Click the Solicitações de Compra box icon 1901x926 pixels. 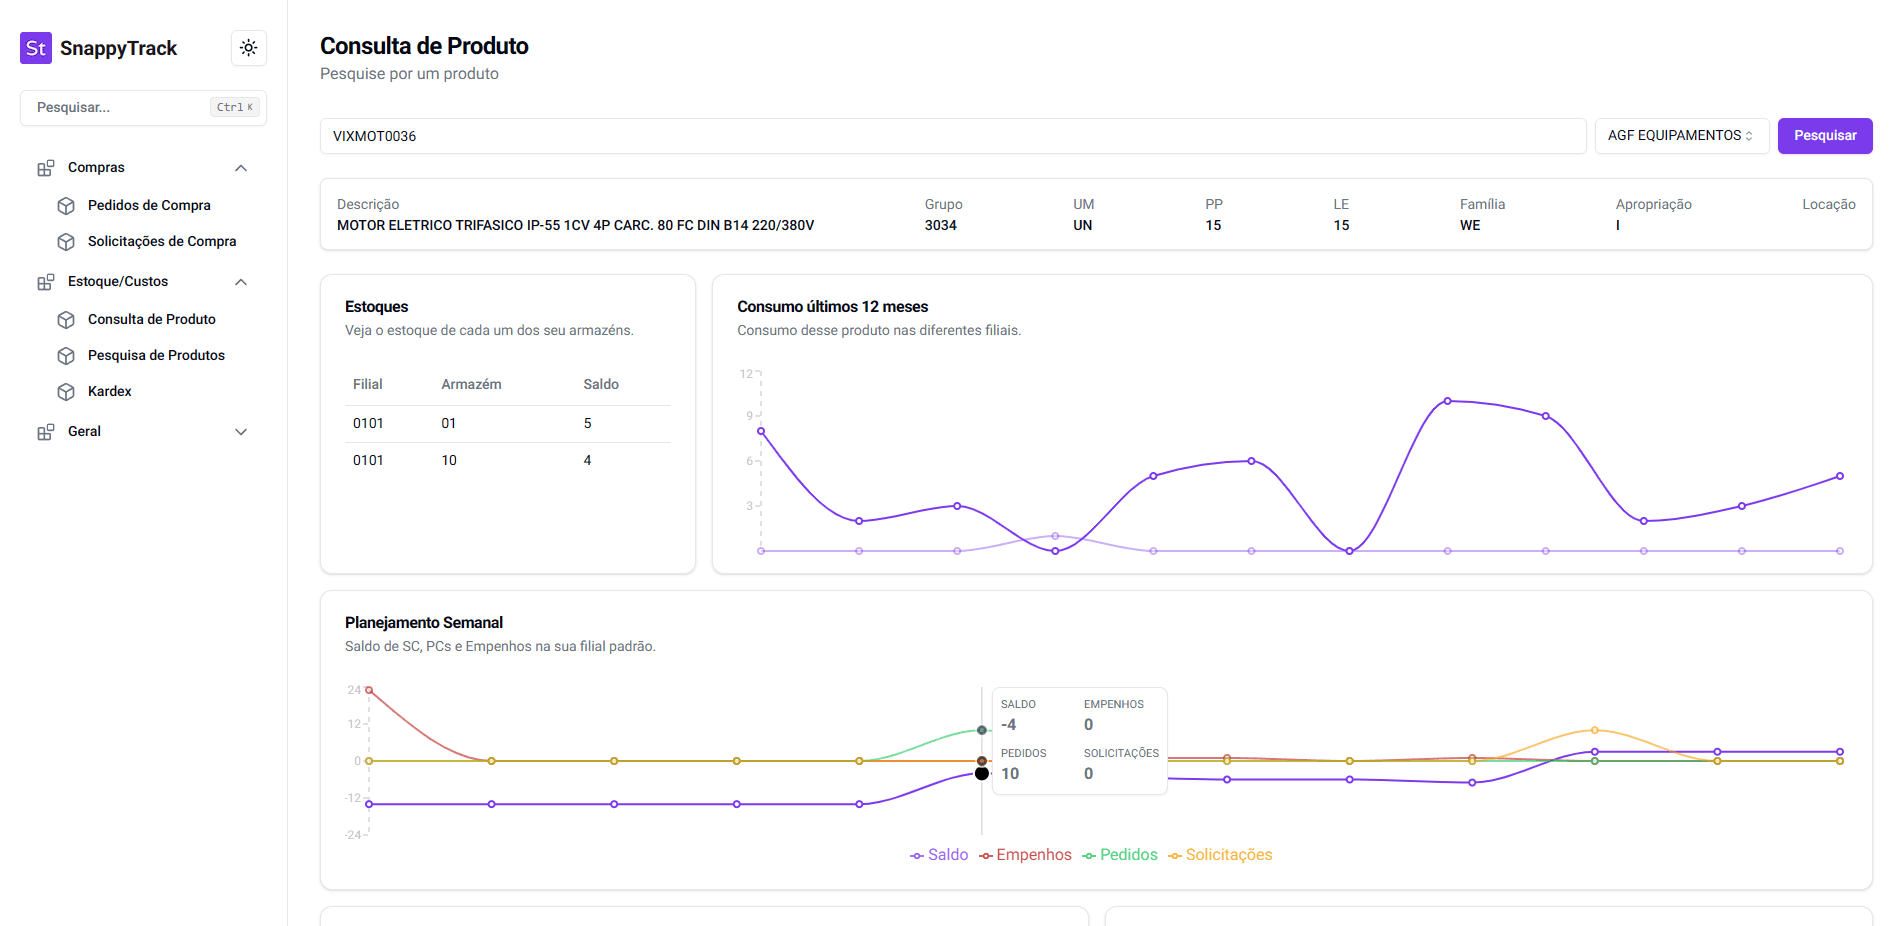tap(66, 242)
